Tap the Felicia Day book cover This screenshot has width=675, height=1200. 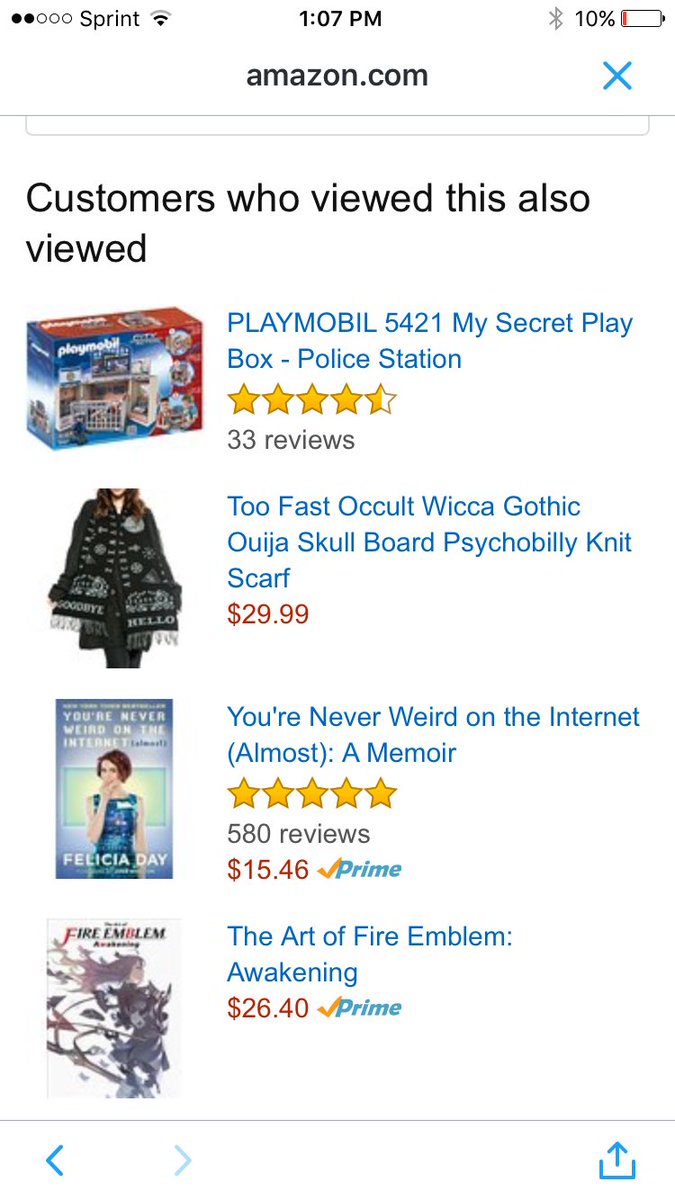click(x=114, y=789)
